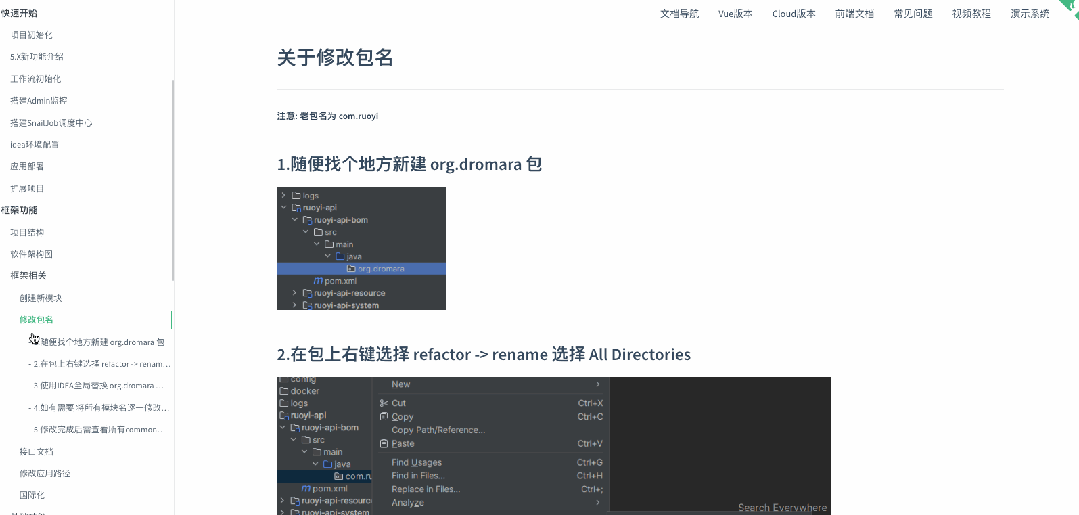
Task: Go to 搭建SnailJob调度中心 in the sidebar
Action: [51, 123]
